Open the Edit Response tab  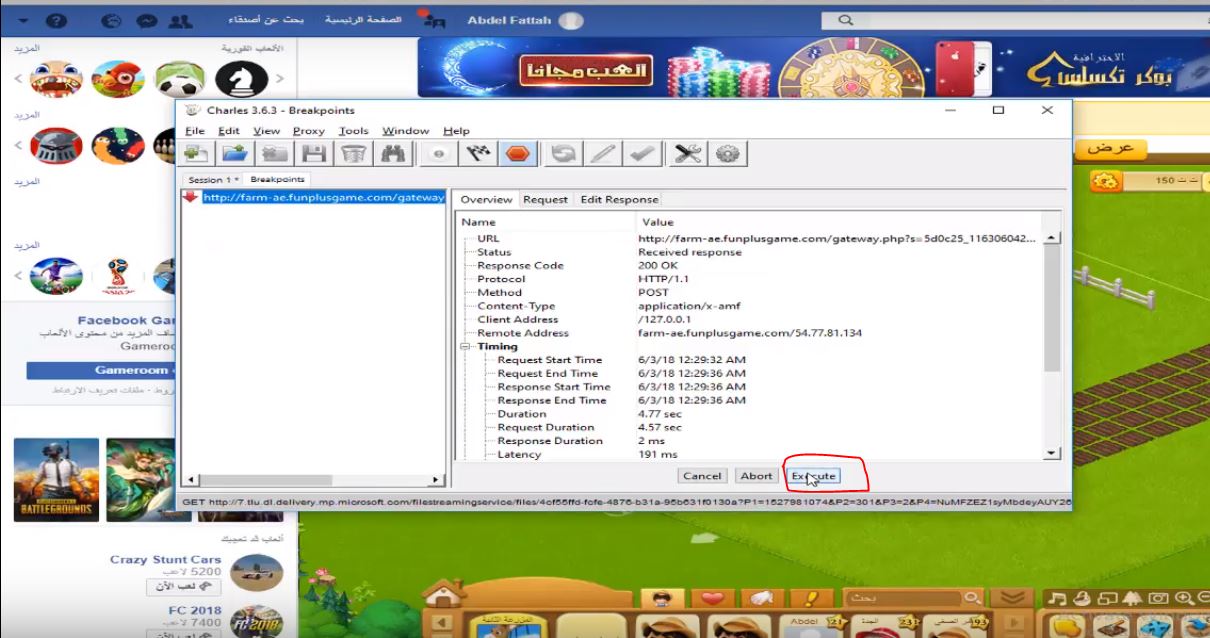[619, 200]
